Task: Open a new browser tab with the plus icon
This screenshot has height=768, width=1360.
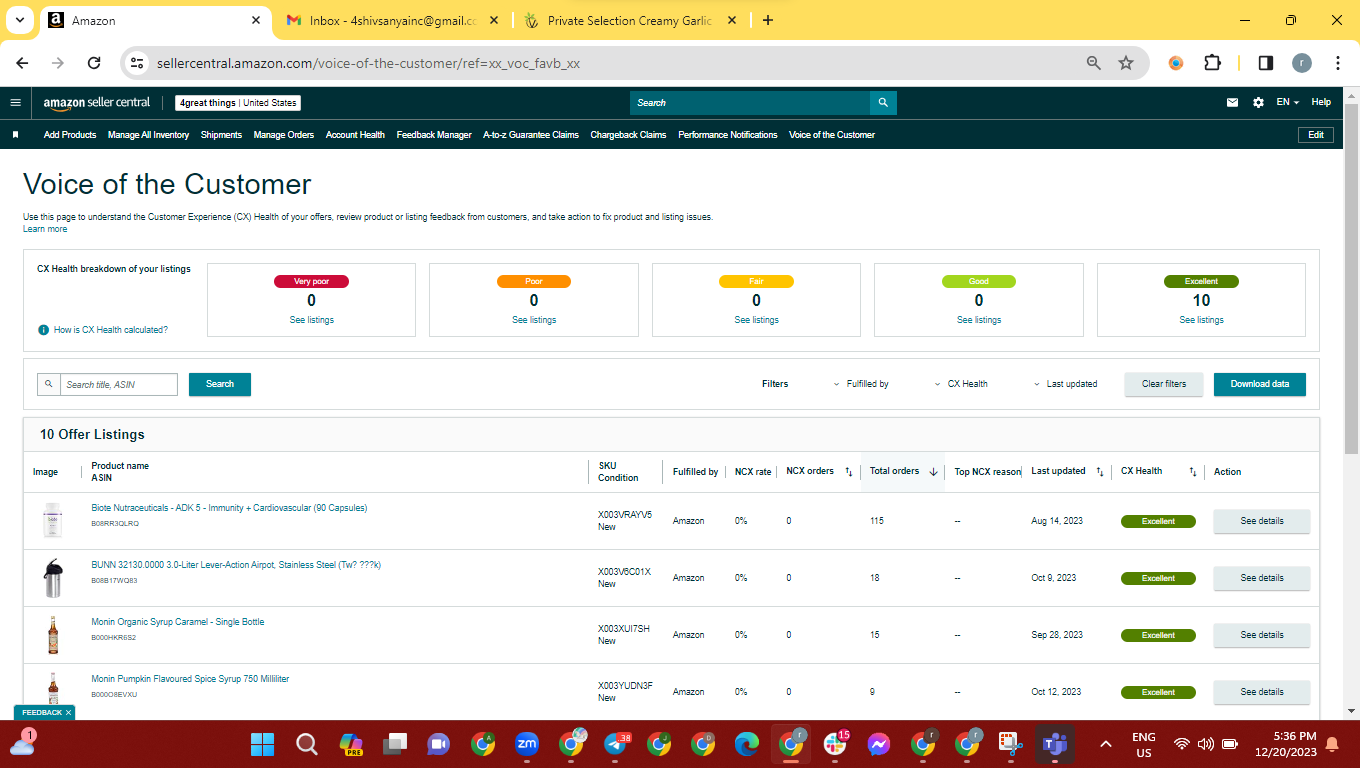Action: pos(768,20)
